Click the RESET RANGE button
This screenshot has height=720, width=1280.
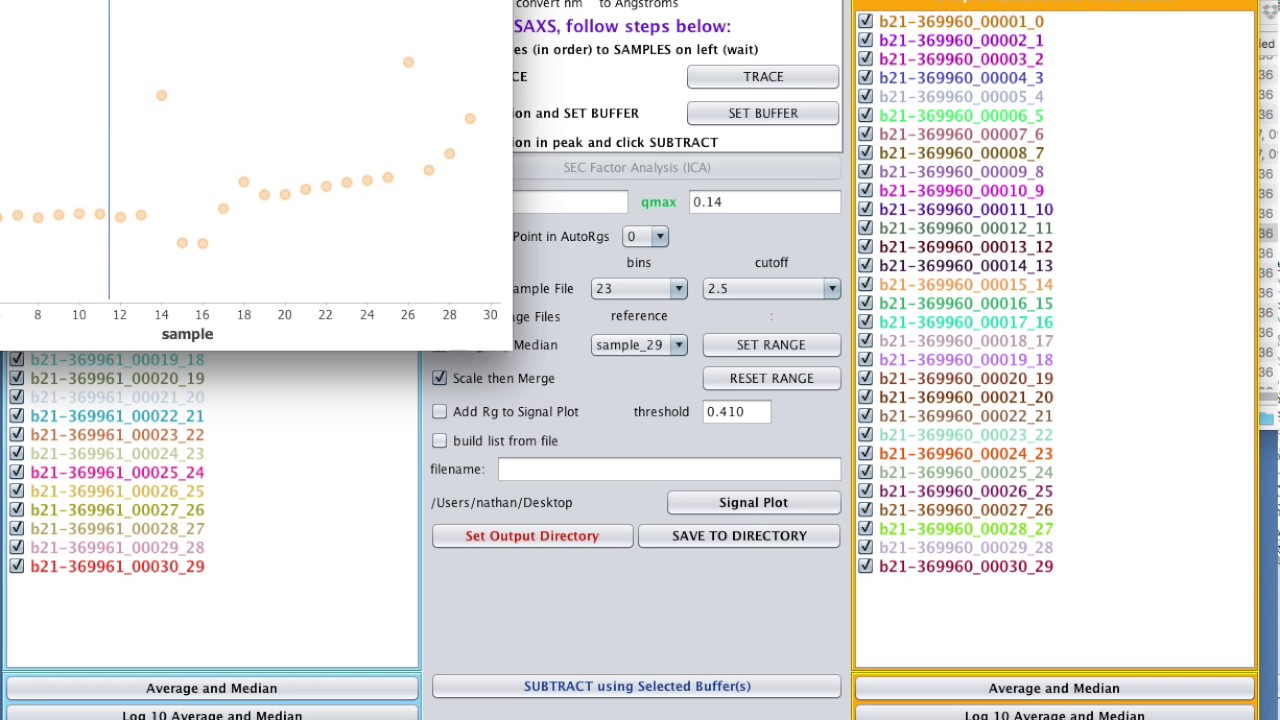pos(771,379)
